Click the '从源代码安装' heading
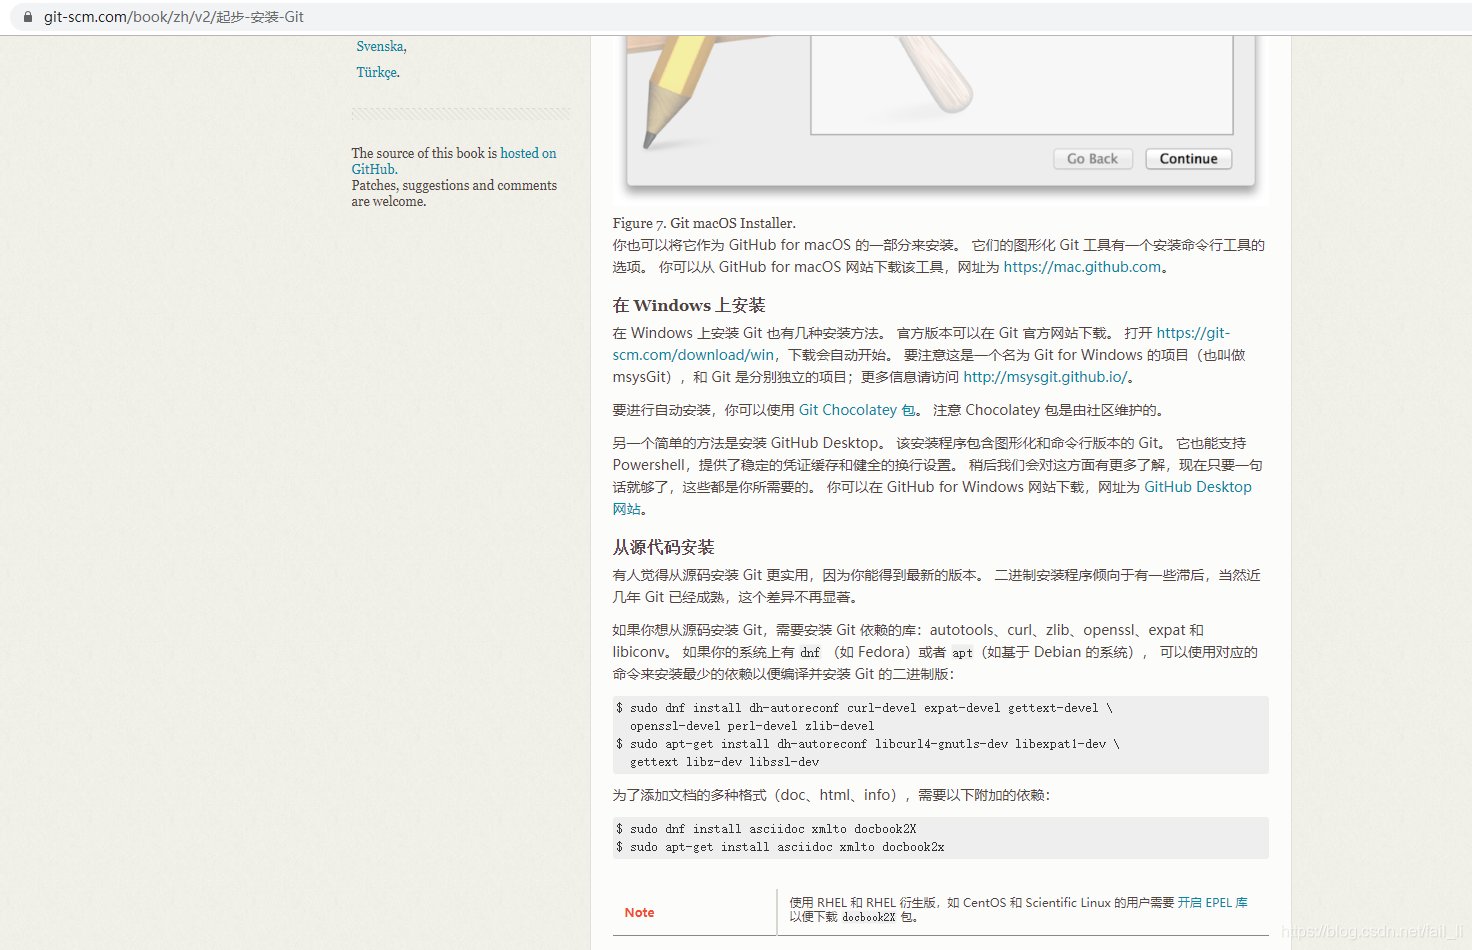Viewport: 1472px width, 950px height. tap(664, 547)
